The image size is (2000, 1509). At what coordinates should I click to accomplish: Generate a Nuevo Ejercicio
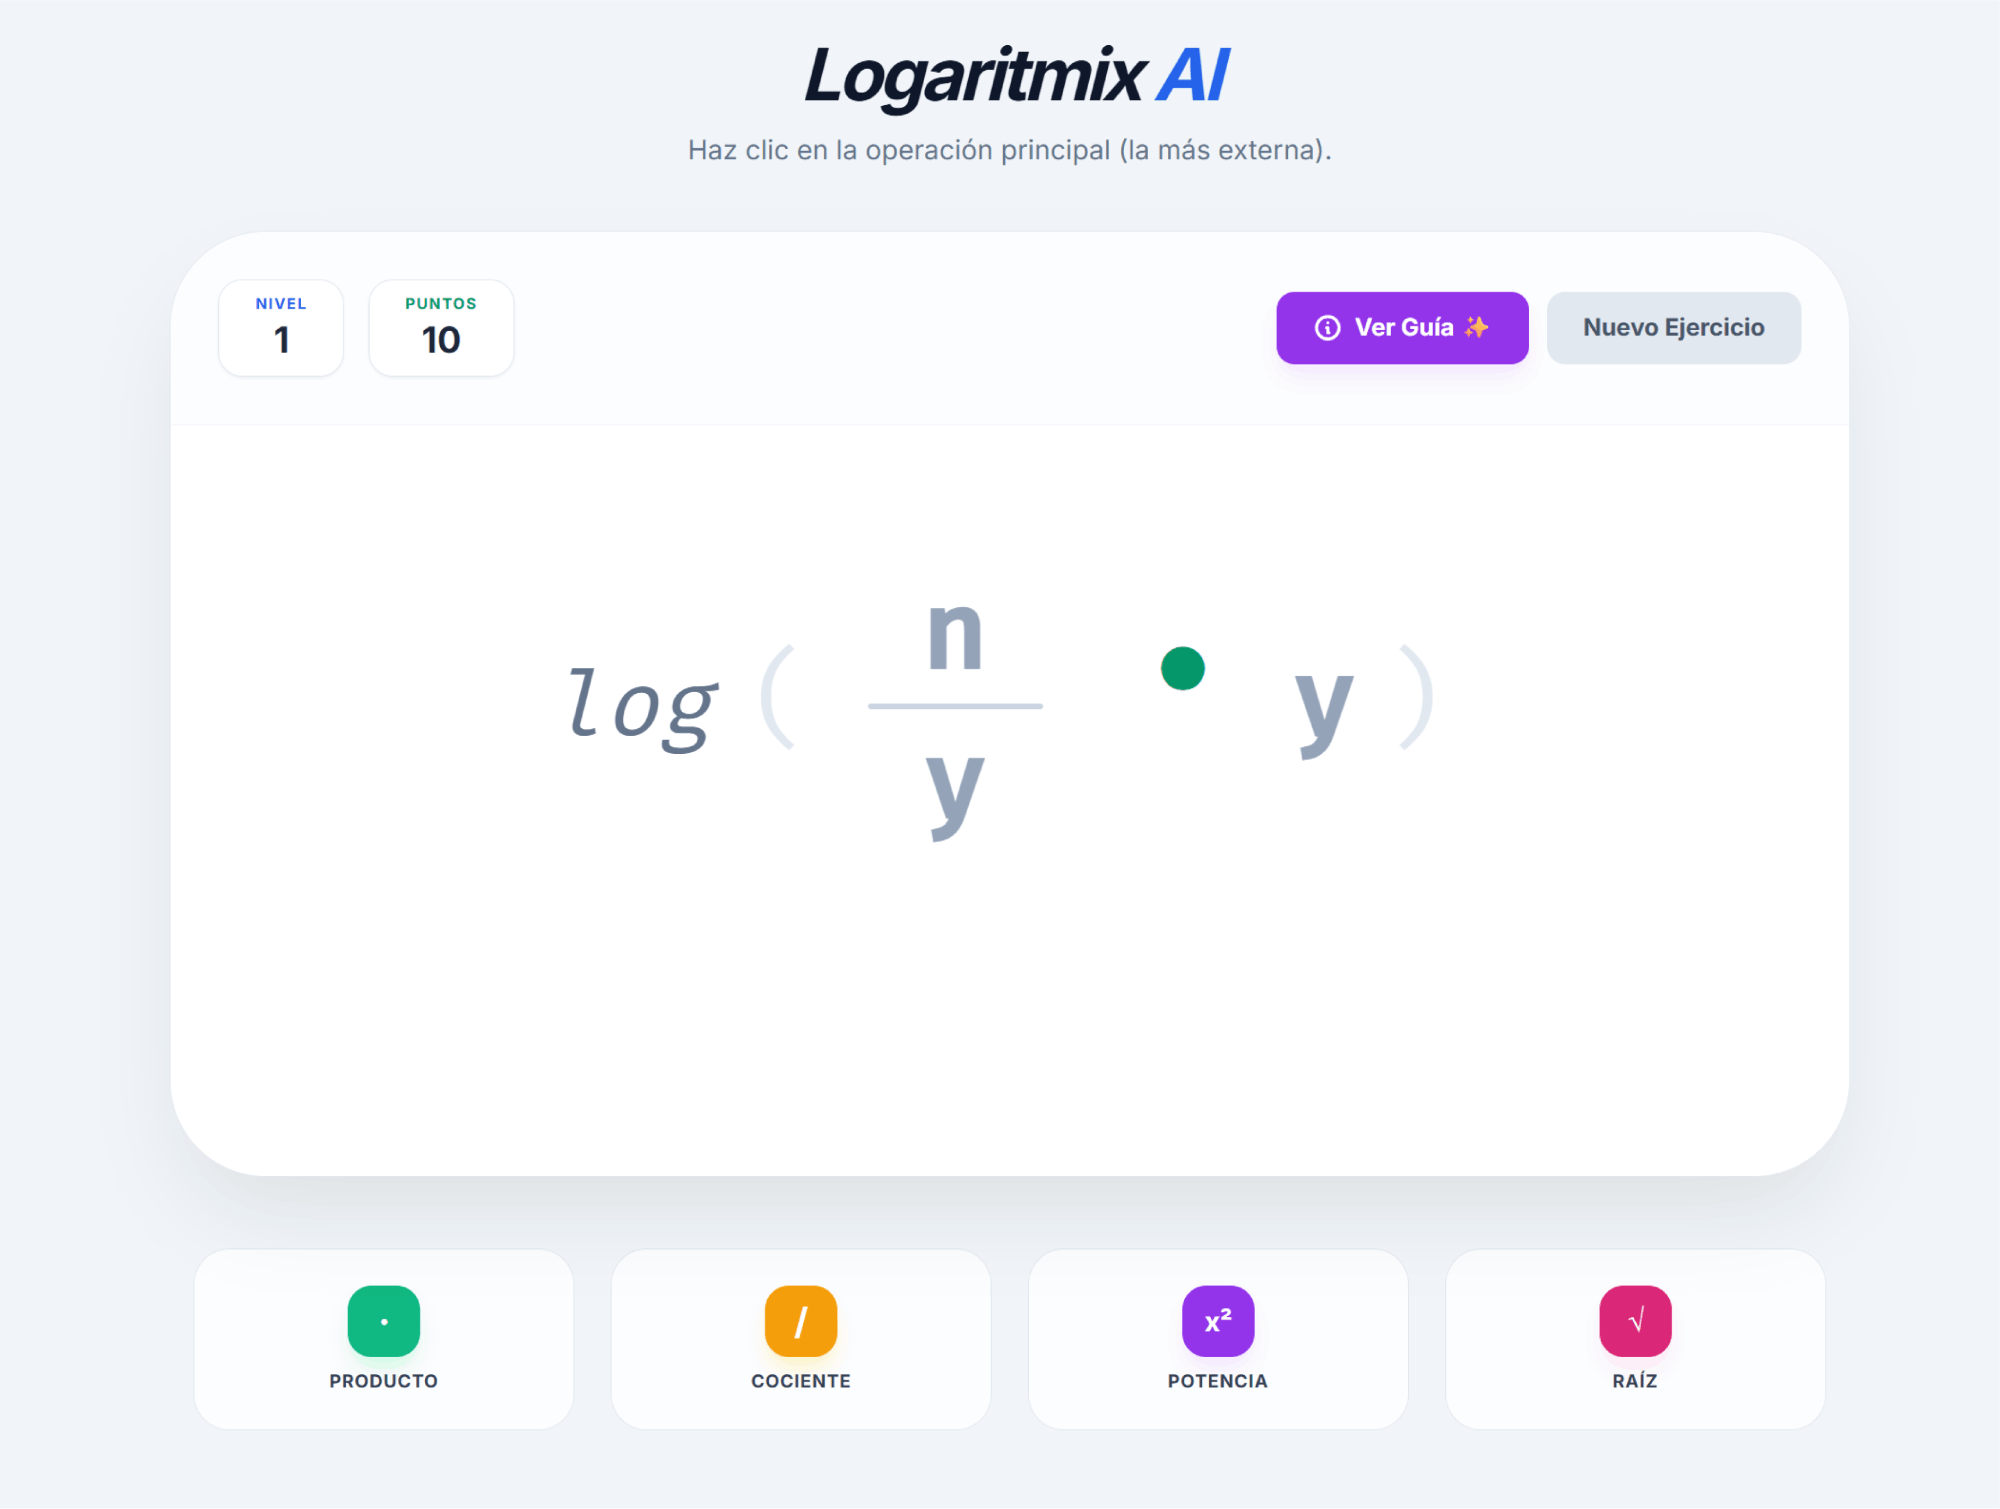(x=1673, y=328)
